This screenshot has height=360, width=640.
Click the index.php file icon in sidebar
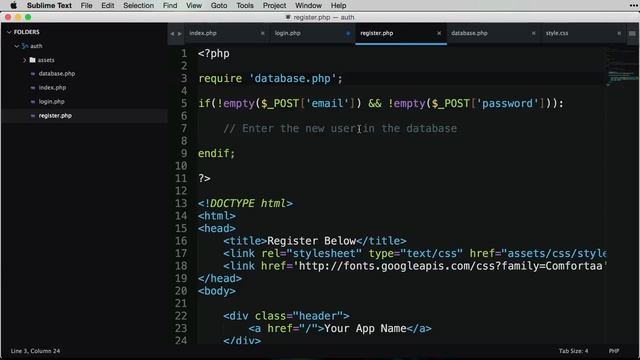click(x=33, y=88)
